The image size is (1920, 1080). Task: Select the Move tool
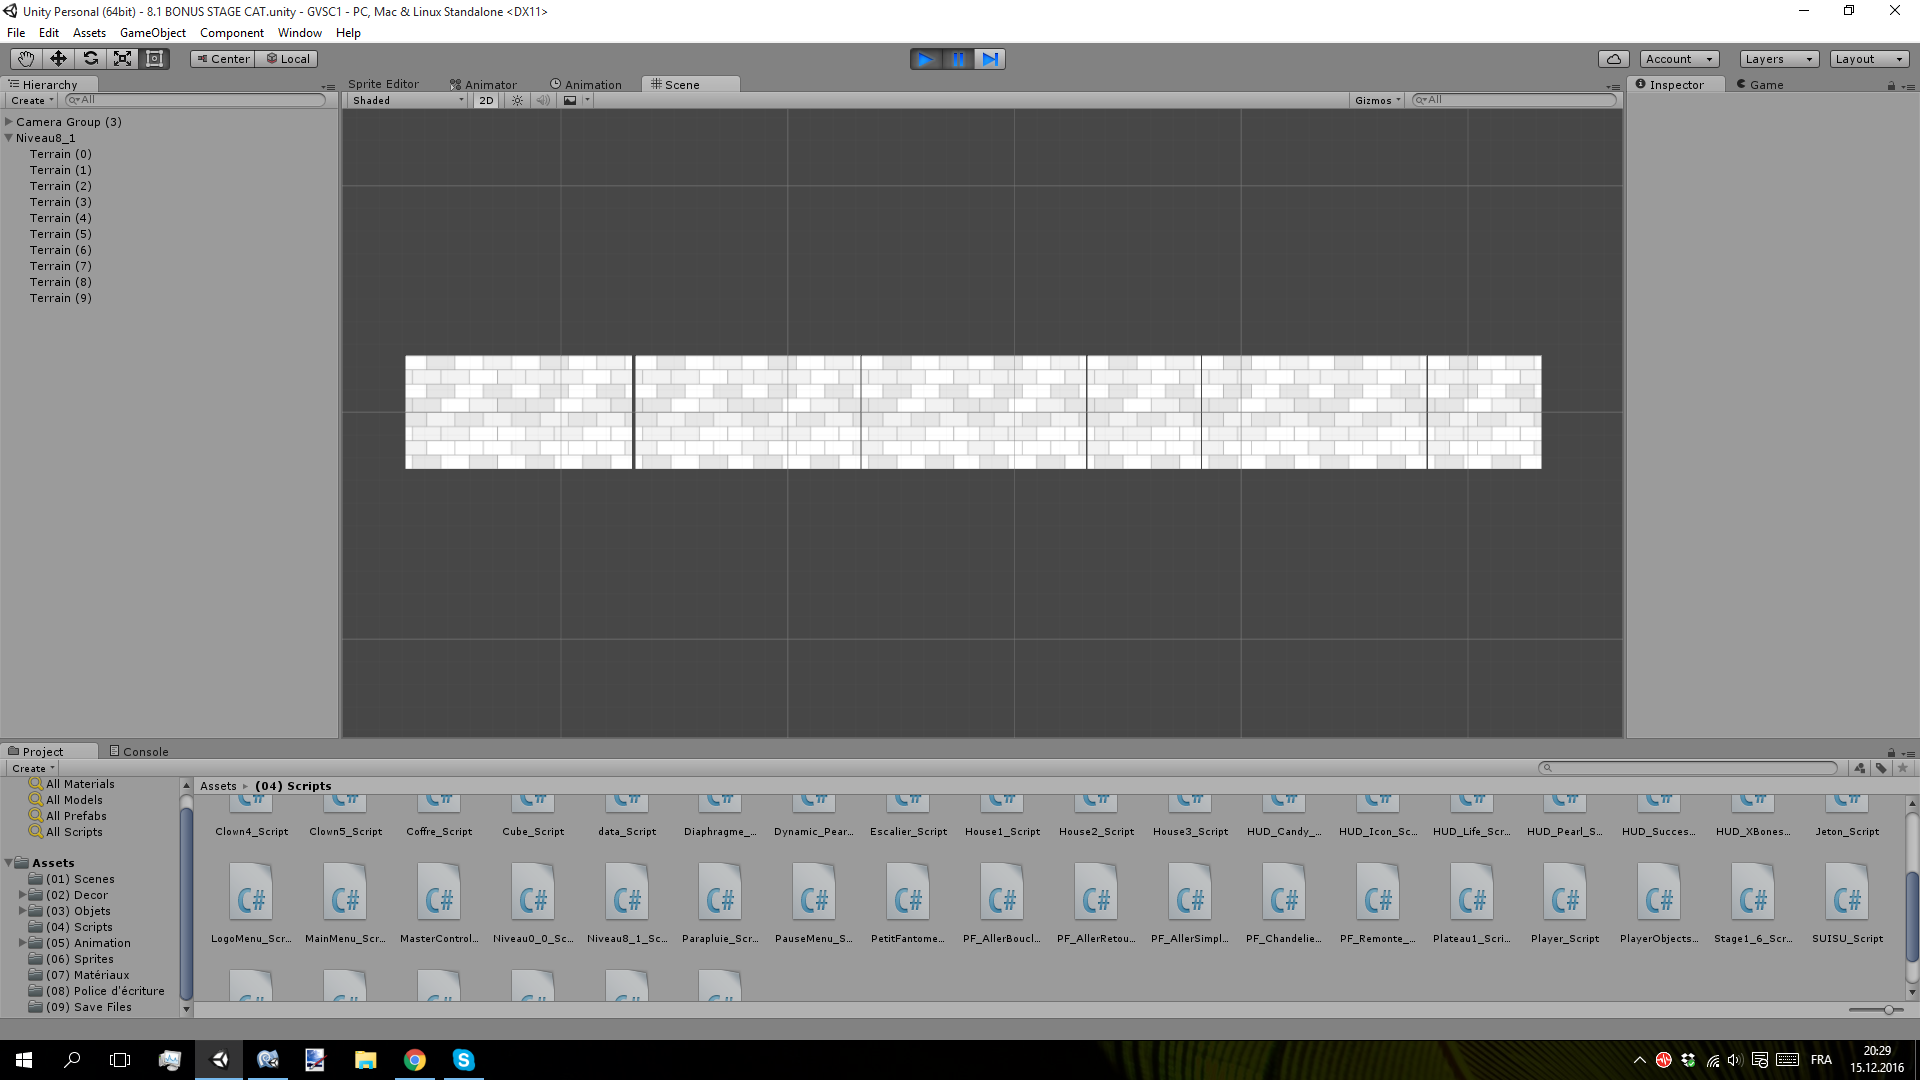57,58
